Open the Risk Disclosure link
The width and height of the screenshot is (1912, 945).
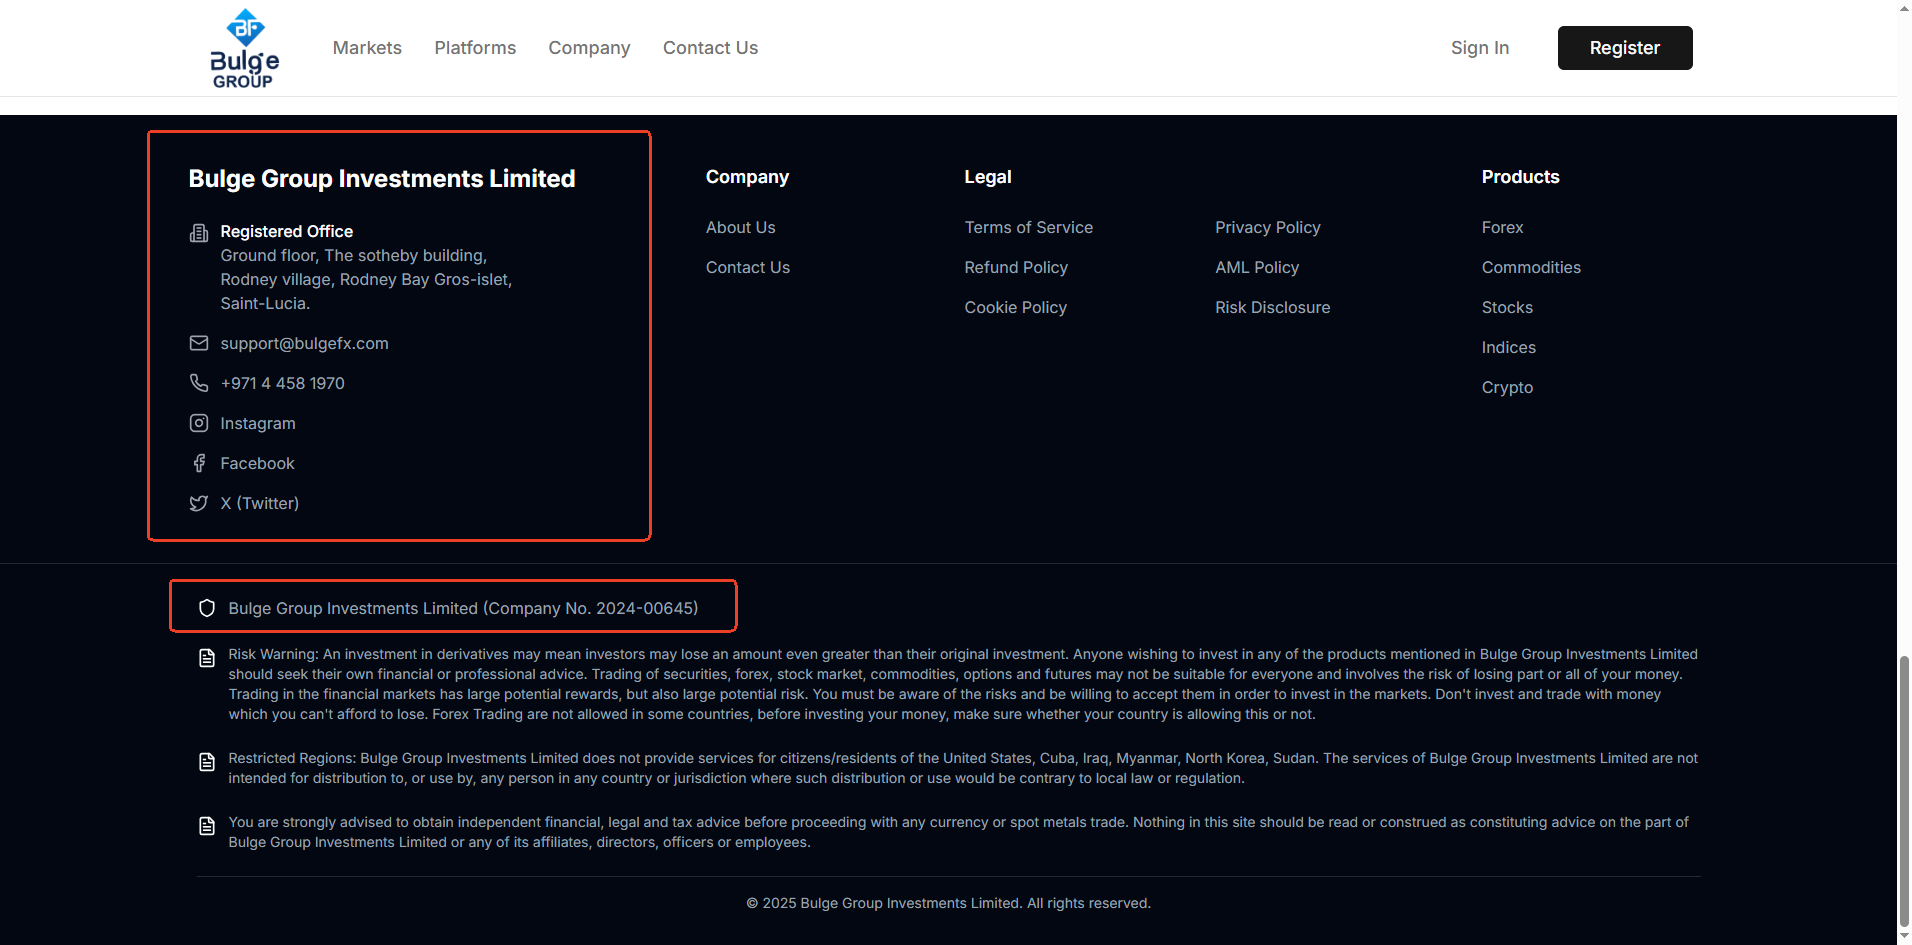click(x=1272, y=307)
